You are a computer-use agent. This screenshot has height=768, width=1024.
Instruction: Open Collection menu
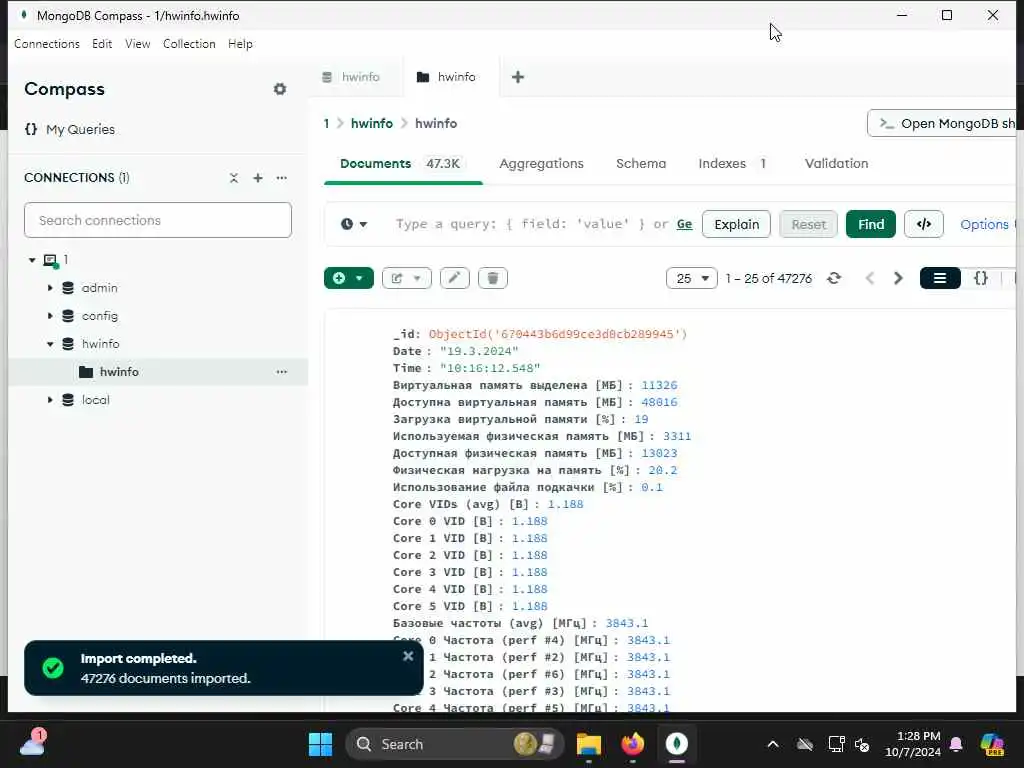tap(189, 44)
